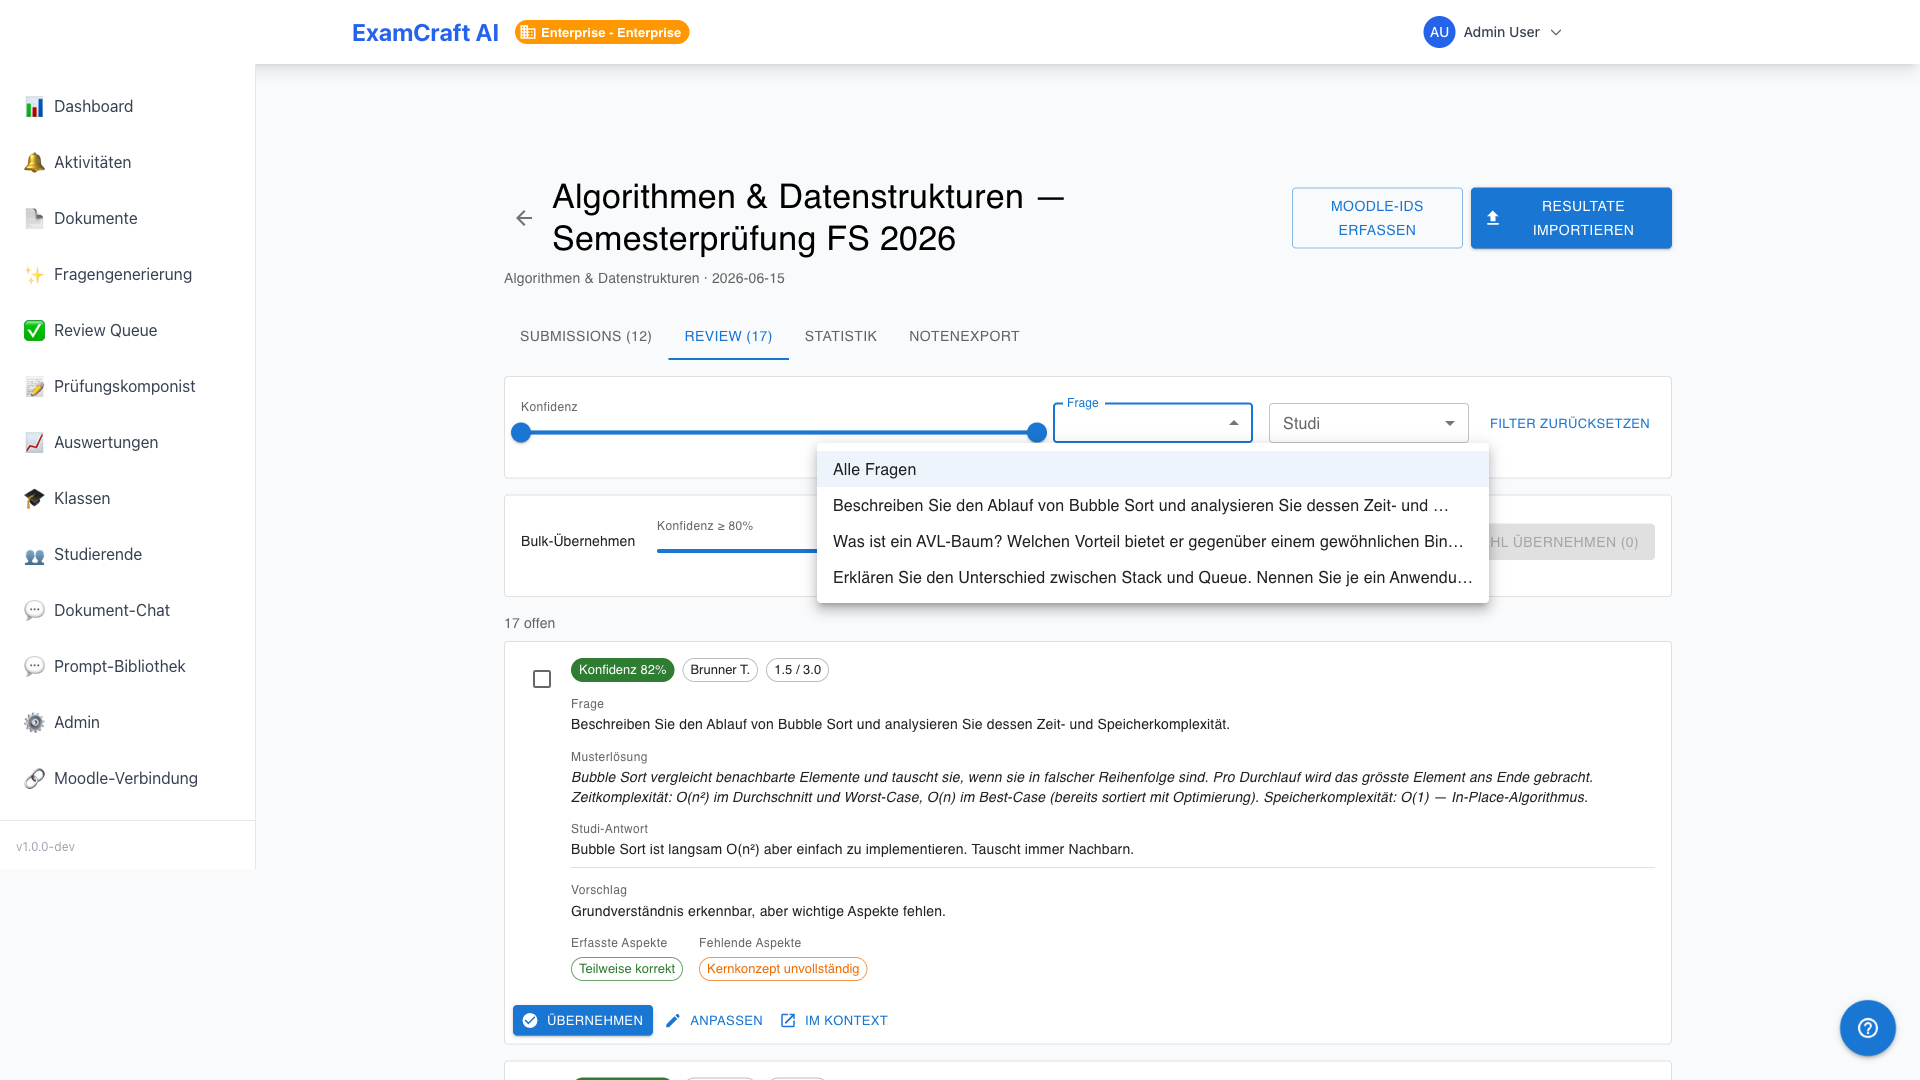Click the Enterprise plan badge
Image resolution: width=1920 pixels, height=1080 pixels.
[x=602, y=32]
